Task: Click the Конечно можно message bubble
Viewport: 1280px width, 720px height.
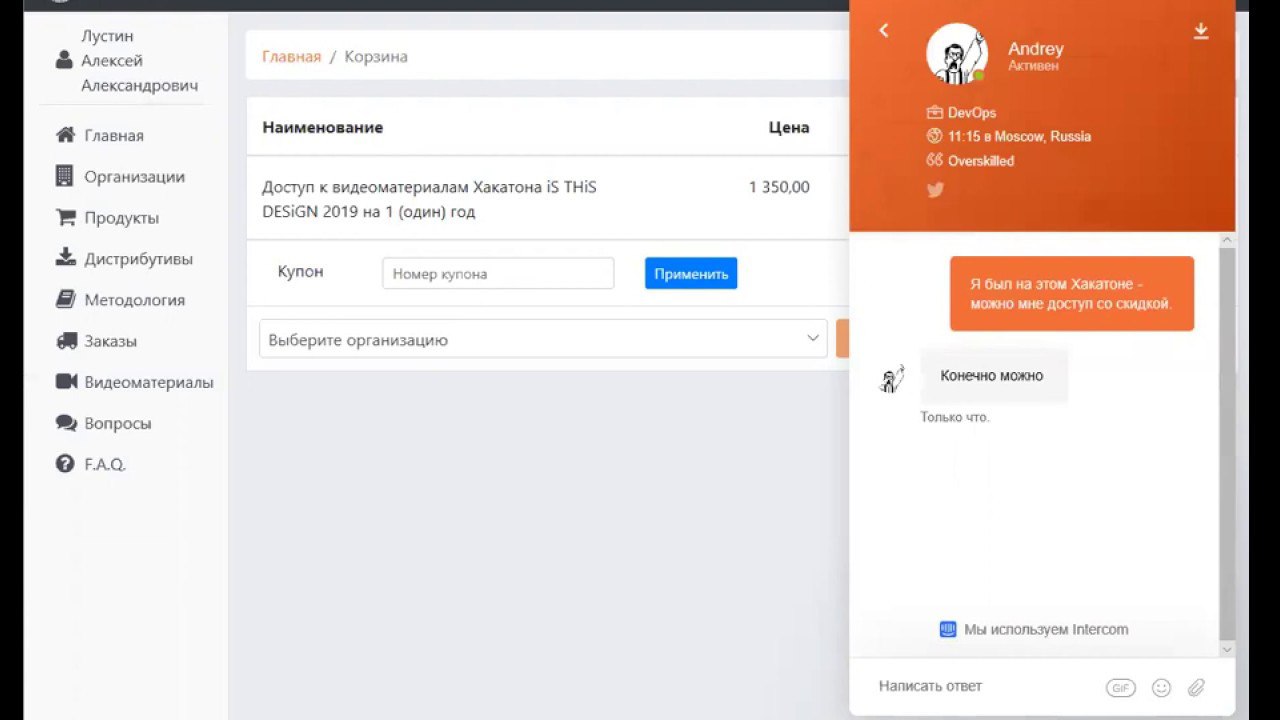Action: pos(993,376)
